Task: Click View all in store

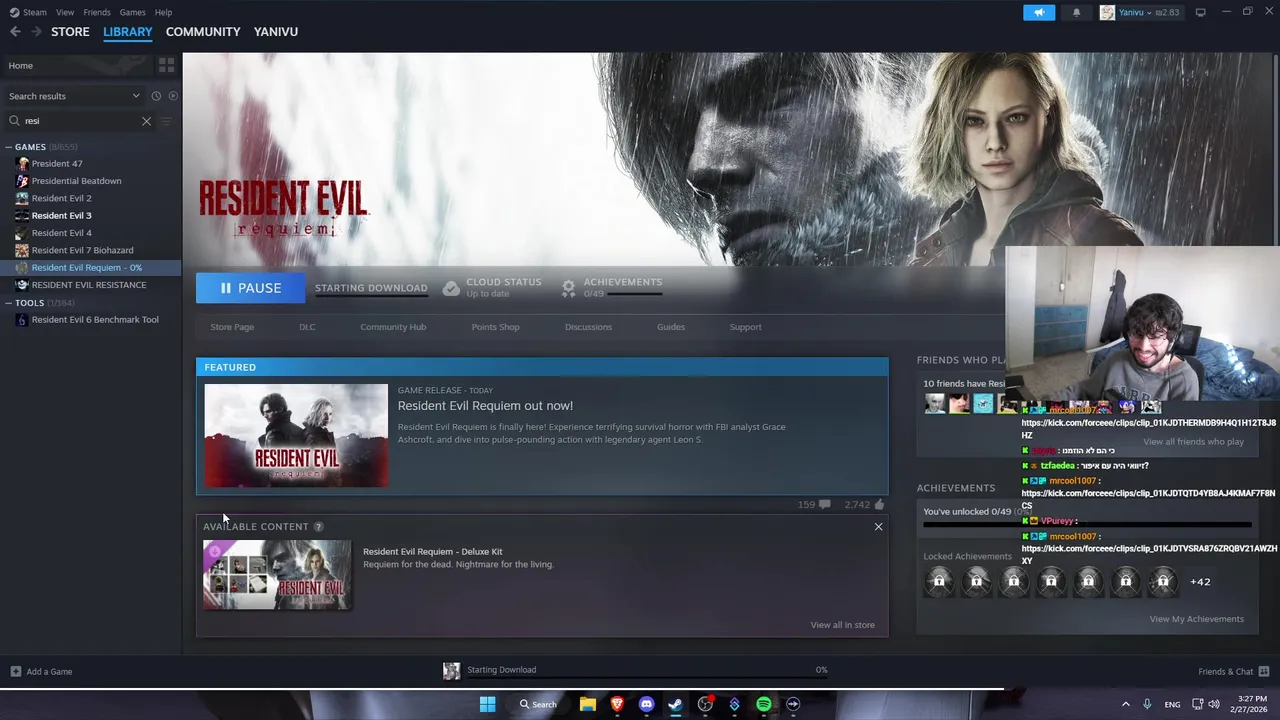Action: tap(842, 625)
